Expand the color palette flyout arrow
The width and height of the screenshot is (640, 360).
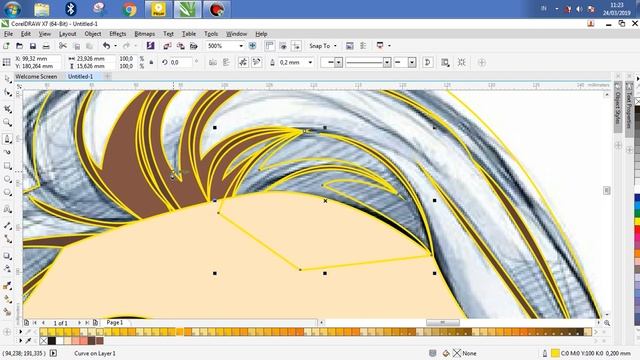point(20,332)
